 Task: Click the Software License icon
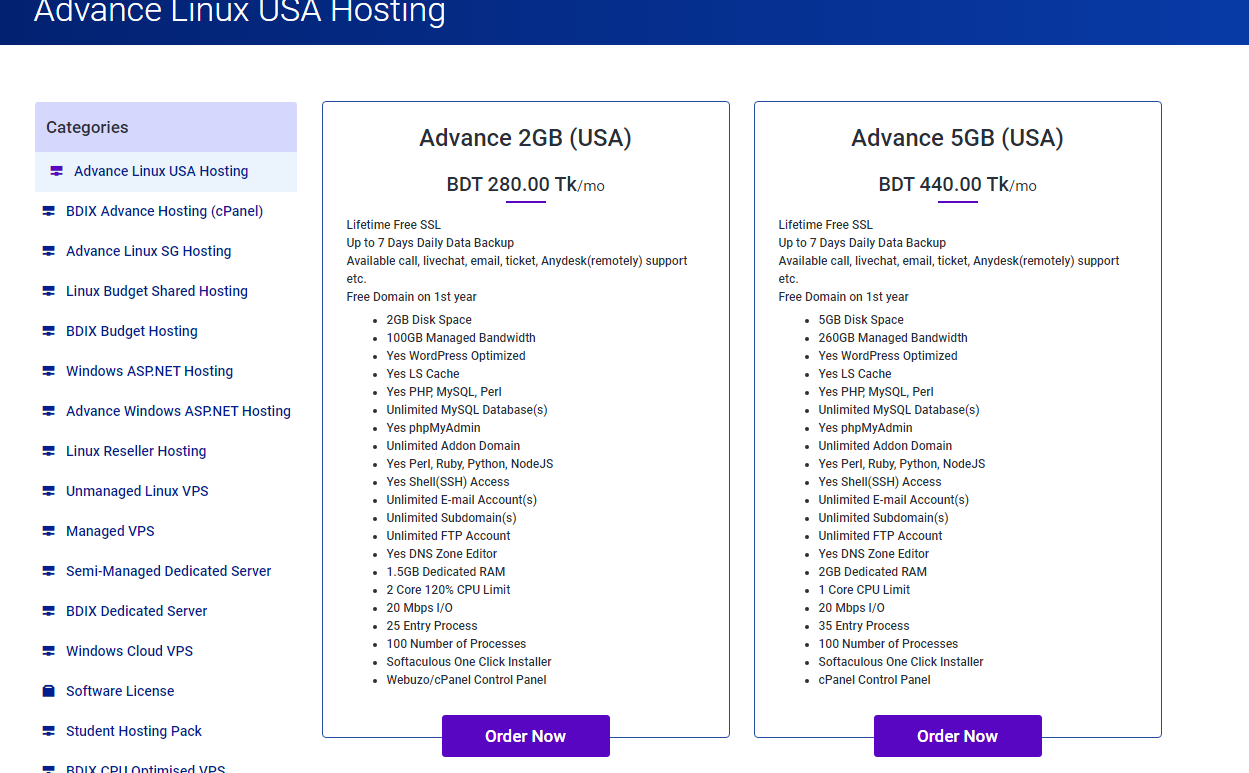(48, 691)
